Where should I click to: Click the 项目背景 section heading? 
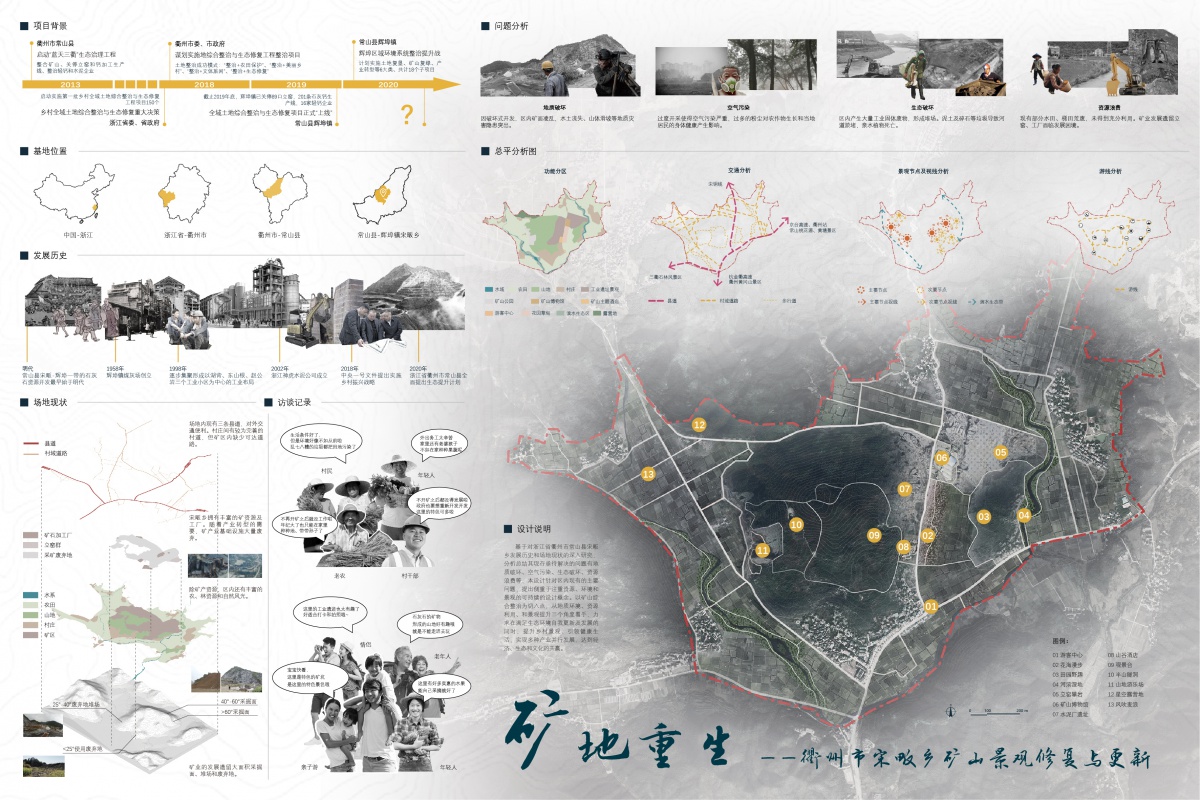click(48, 24)
